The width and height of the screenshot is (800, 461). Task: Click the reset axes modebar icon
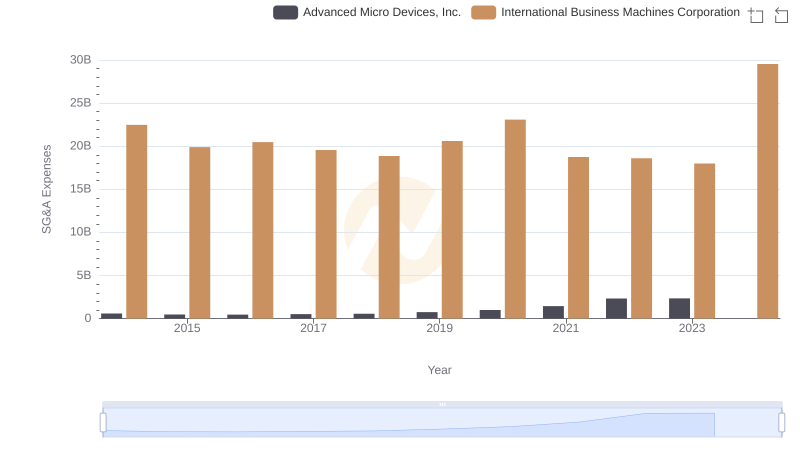point(781,15)
